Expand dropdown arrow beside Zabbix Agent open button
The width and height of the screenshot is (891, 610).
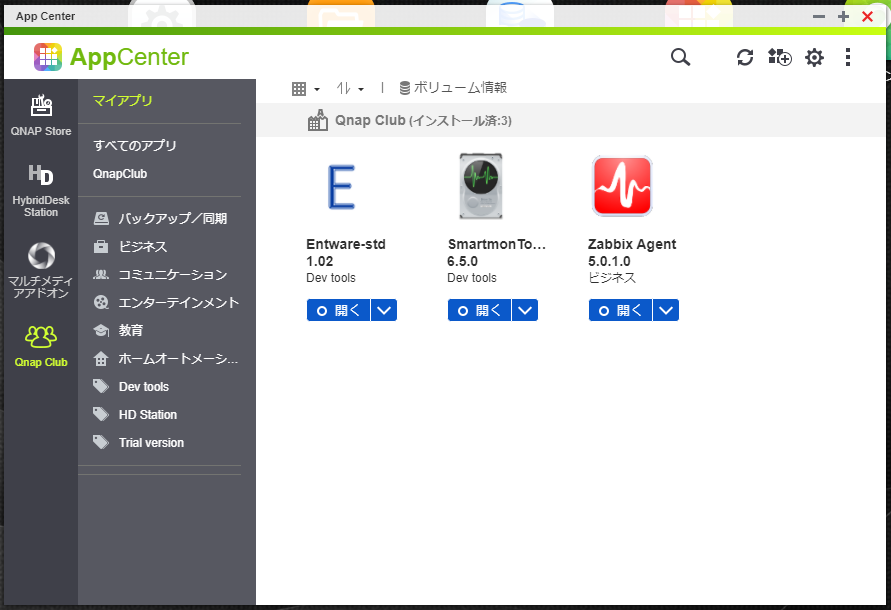point(666,311)
